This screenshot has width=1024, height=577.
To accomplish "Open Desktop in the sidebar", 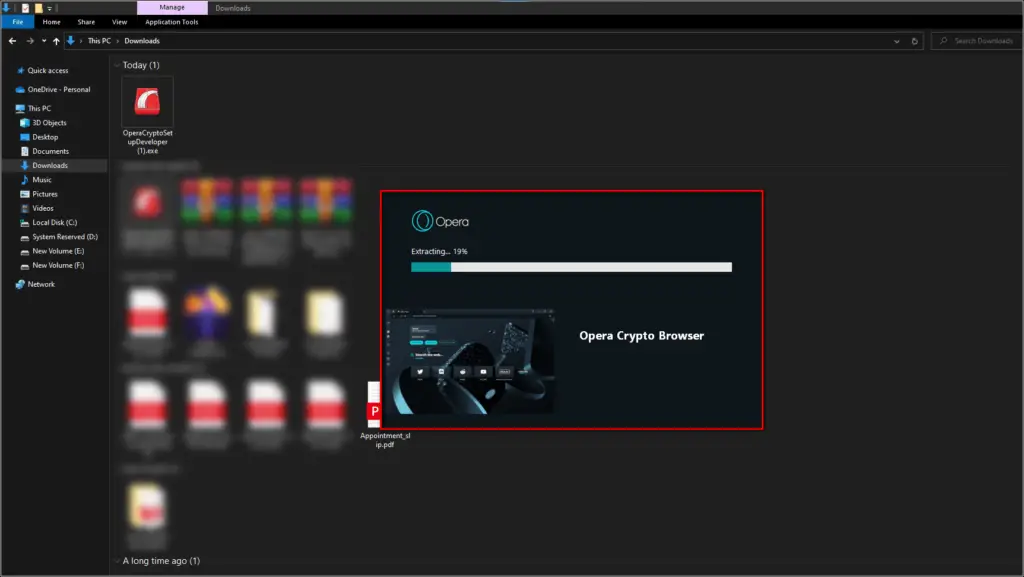I will (x=45, y=137).
